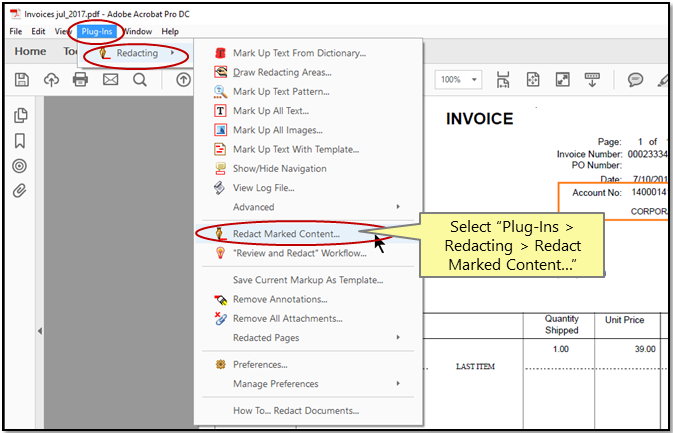Click the Quantity Shipped column header
This screenshot has width=673, height=433.
coord(561,324)
